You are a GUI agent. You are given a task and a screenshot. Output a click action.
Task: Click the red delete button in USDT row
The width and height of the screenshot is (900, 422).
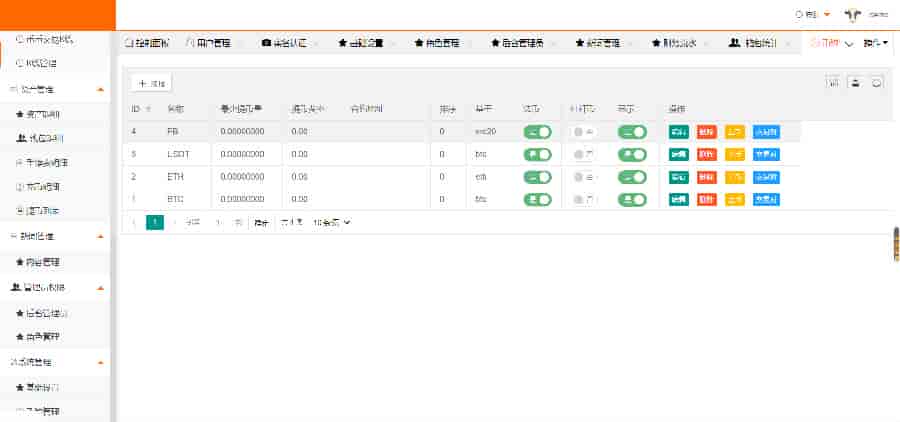tap(707, 154)
